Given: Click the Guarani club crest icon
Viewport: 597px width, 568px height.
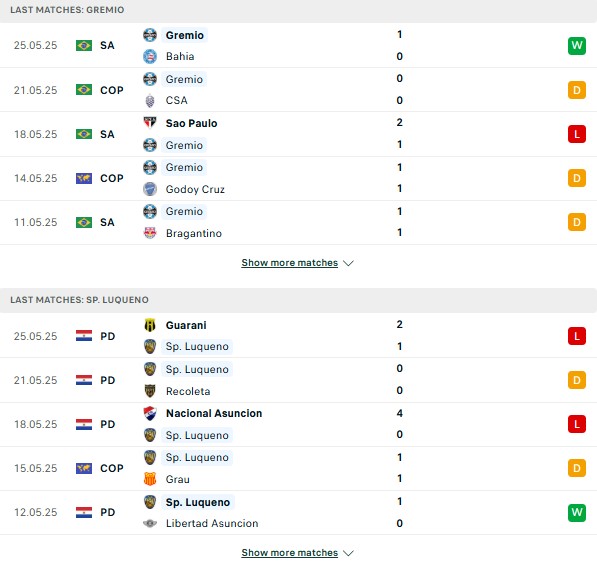Looking at the screenshot, I should click(150, 325).
